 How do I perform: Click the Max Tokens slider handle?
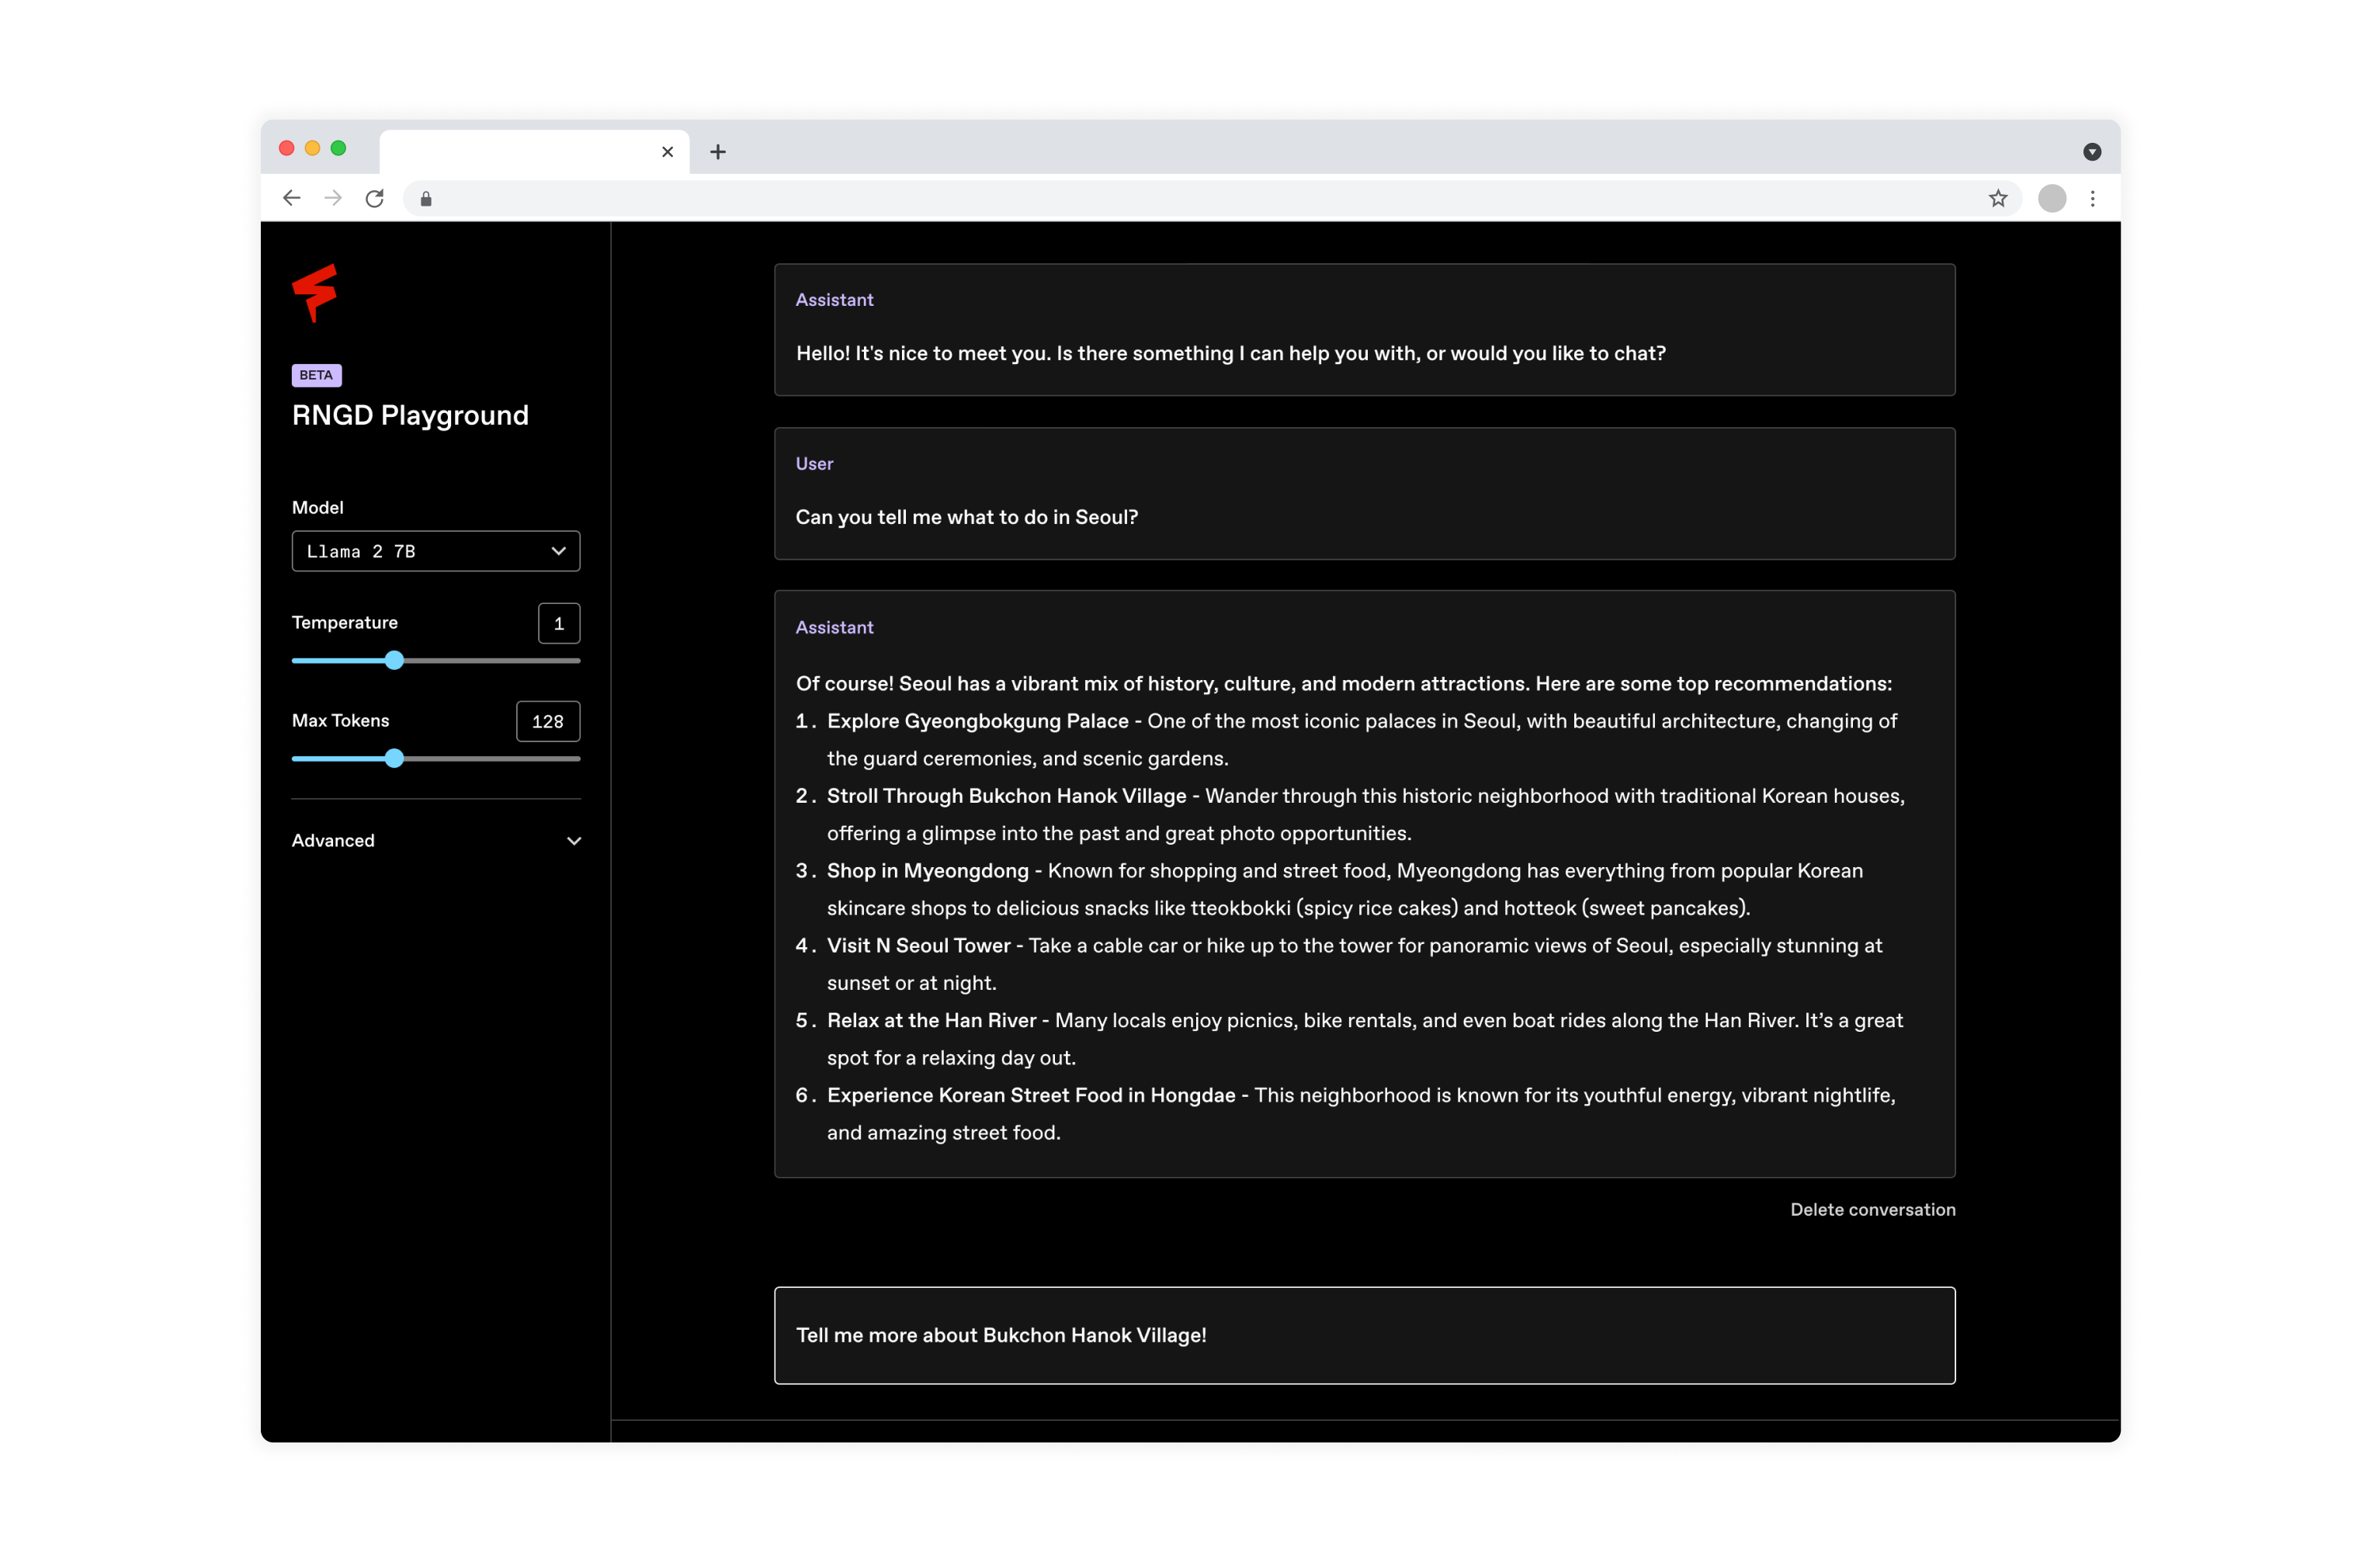tap(394, 758)
